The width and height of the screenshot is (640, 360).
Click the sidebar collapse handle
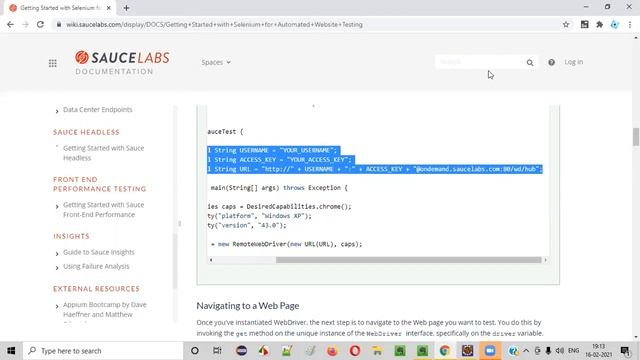click(180, 224)
